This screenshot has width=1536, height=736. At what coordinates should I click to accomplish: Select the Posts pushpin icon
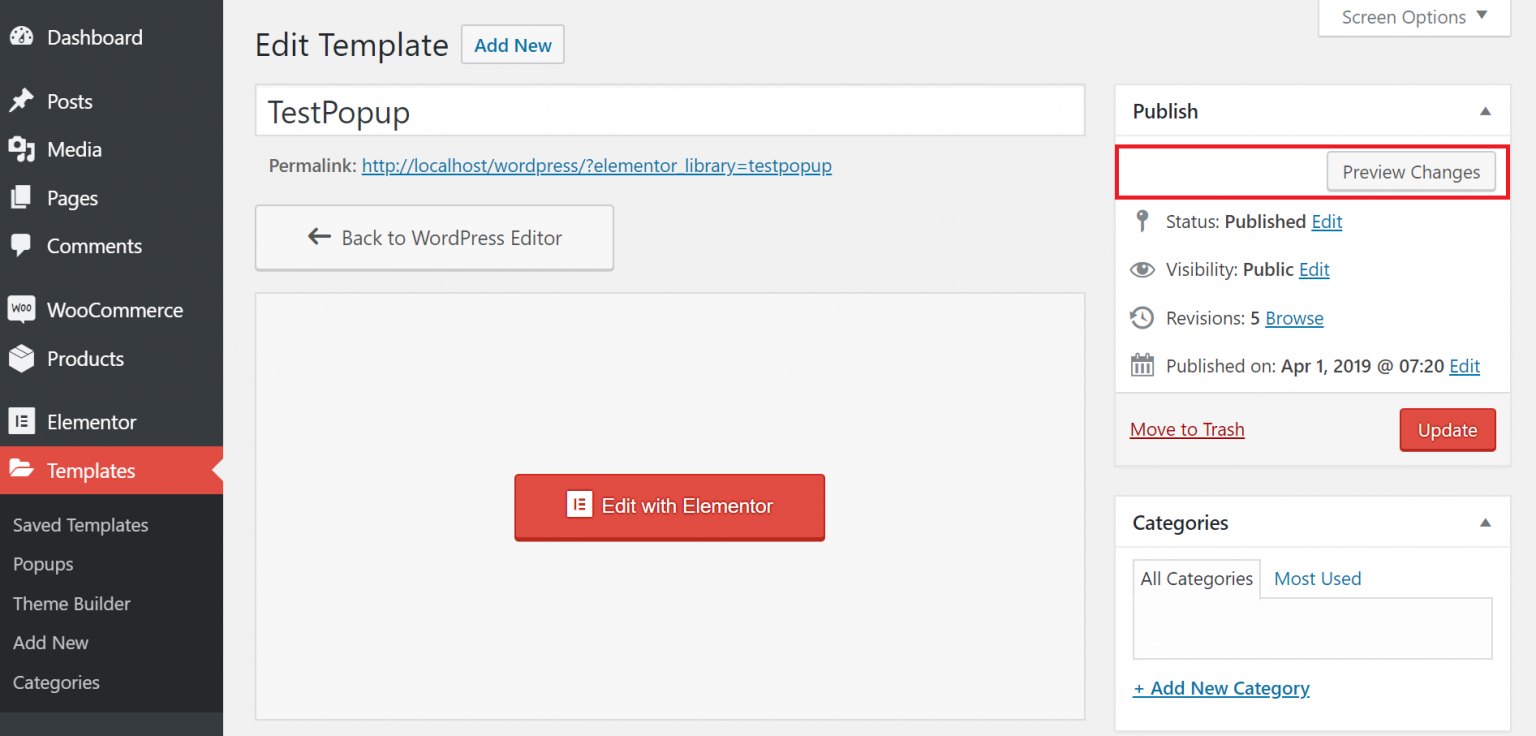tap(22, 100)
